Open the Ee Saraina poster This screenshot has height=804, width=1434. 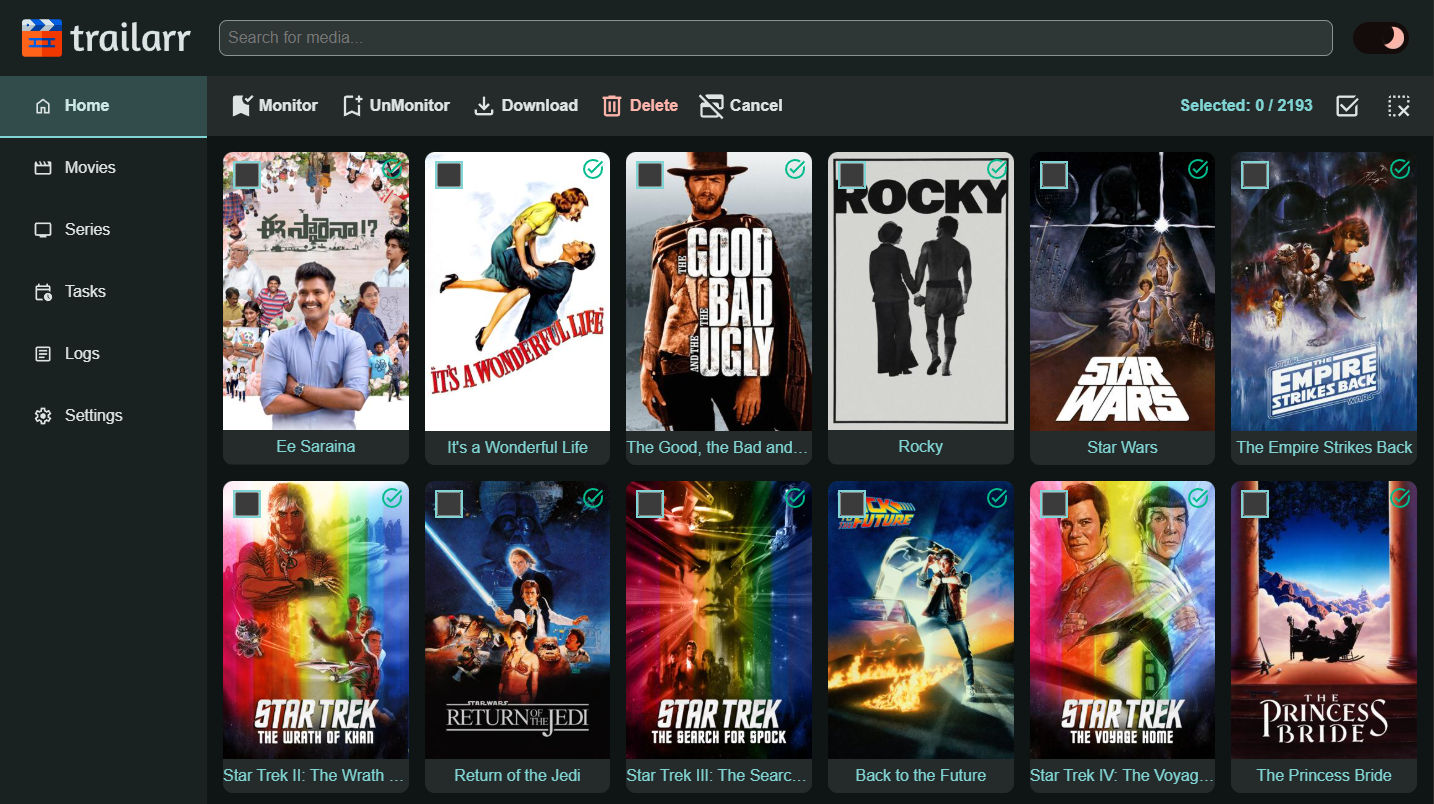316,291
